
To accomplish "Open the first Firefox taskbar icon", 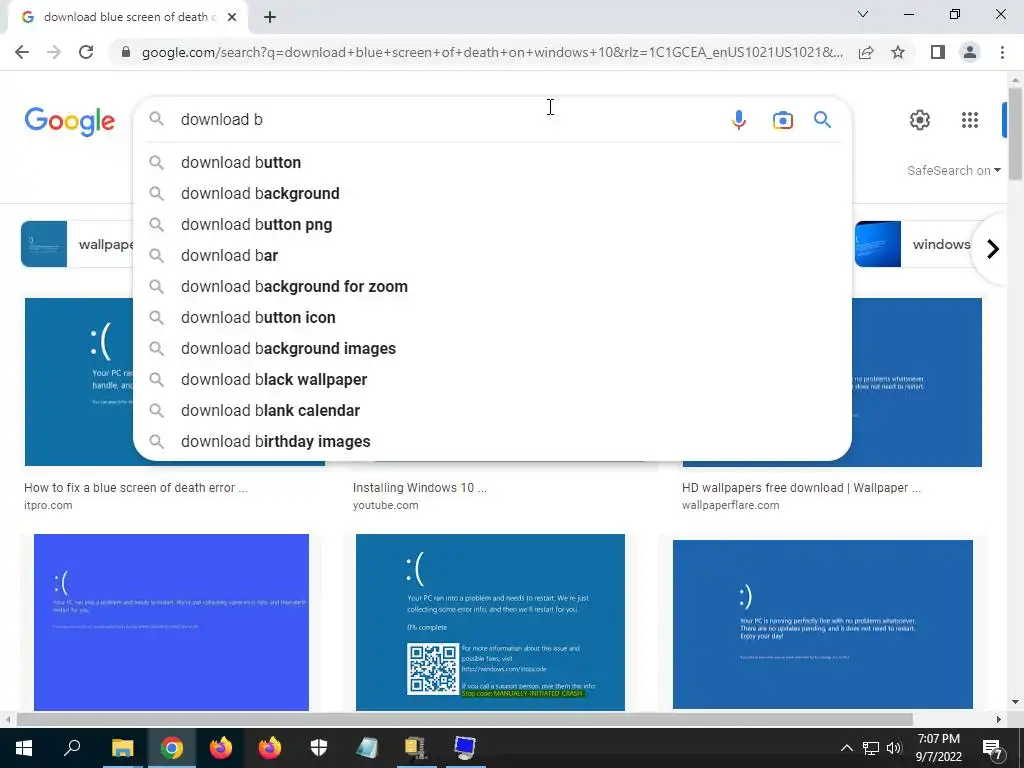I will point(221,748).
